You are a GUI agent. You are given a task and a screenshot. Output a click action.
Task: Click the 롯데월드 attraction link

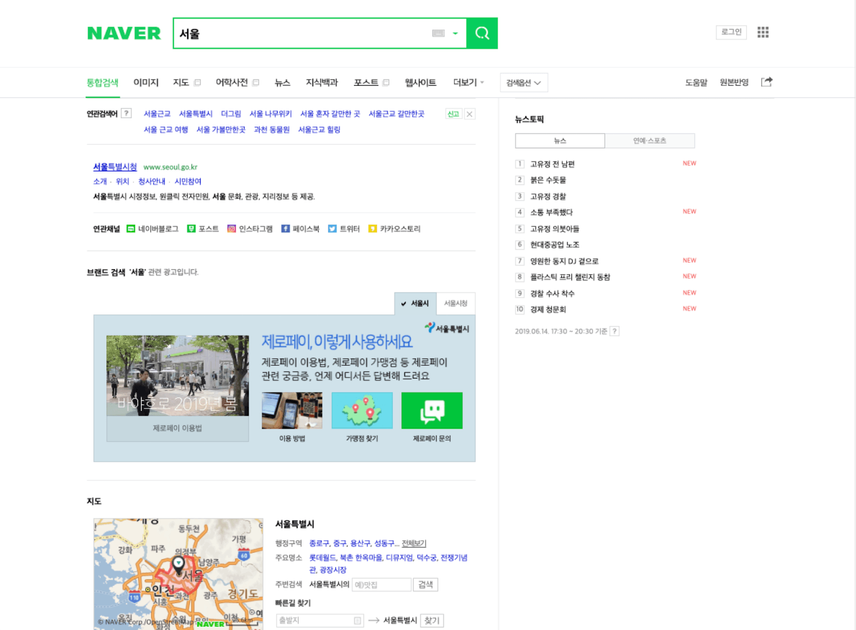(322, 557)
